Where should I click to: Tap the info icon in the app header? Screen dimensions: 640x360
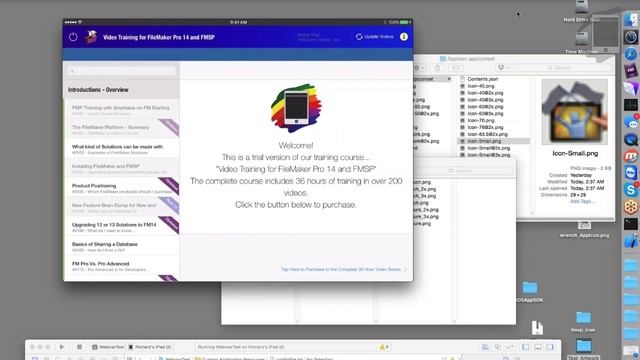[404, 37]
